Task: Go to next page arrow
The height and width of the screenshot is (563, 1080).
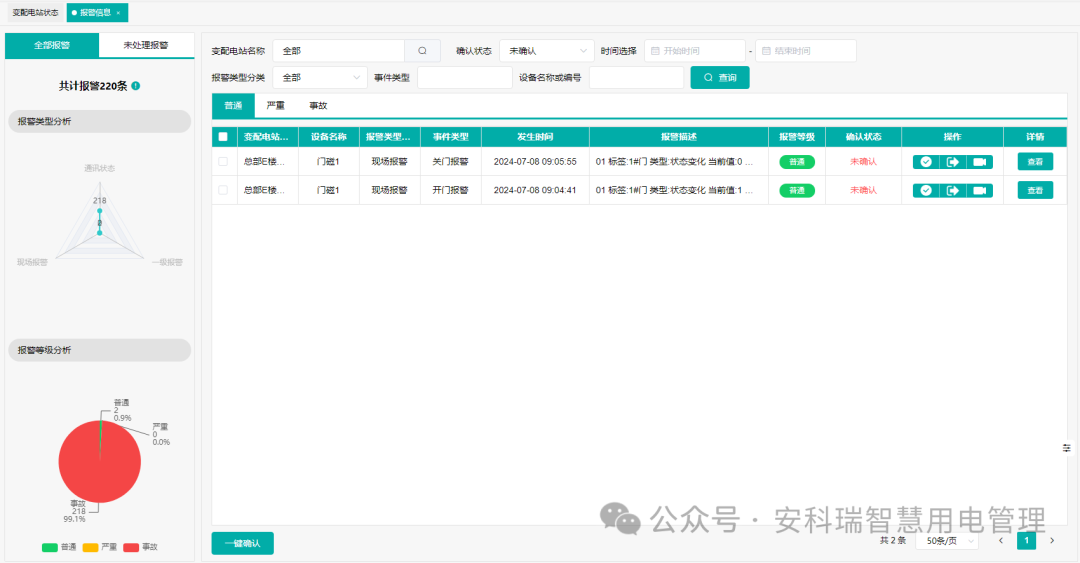Action: pos(1052,541)
